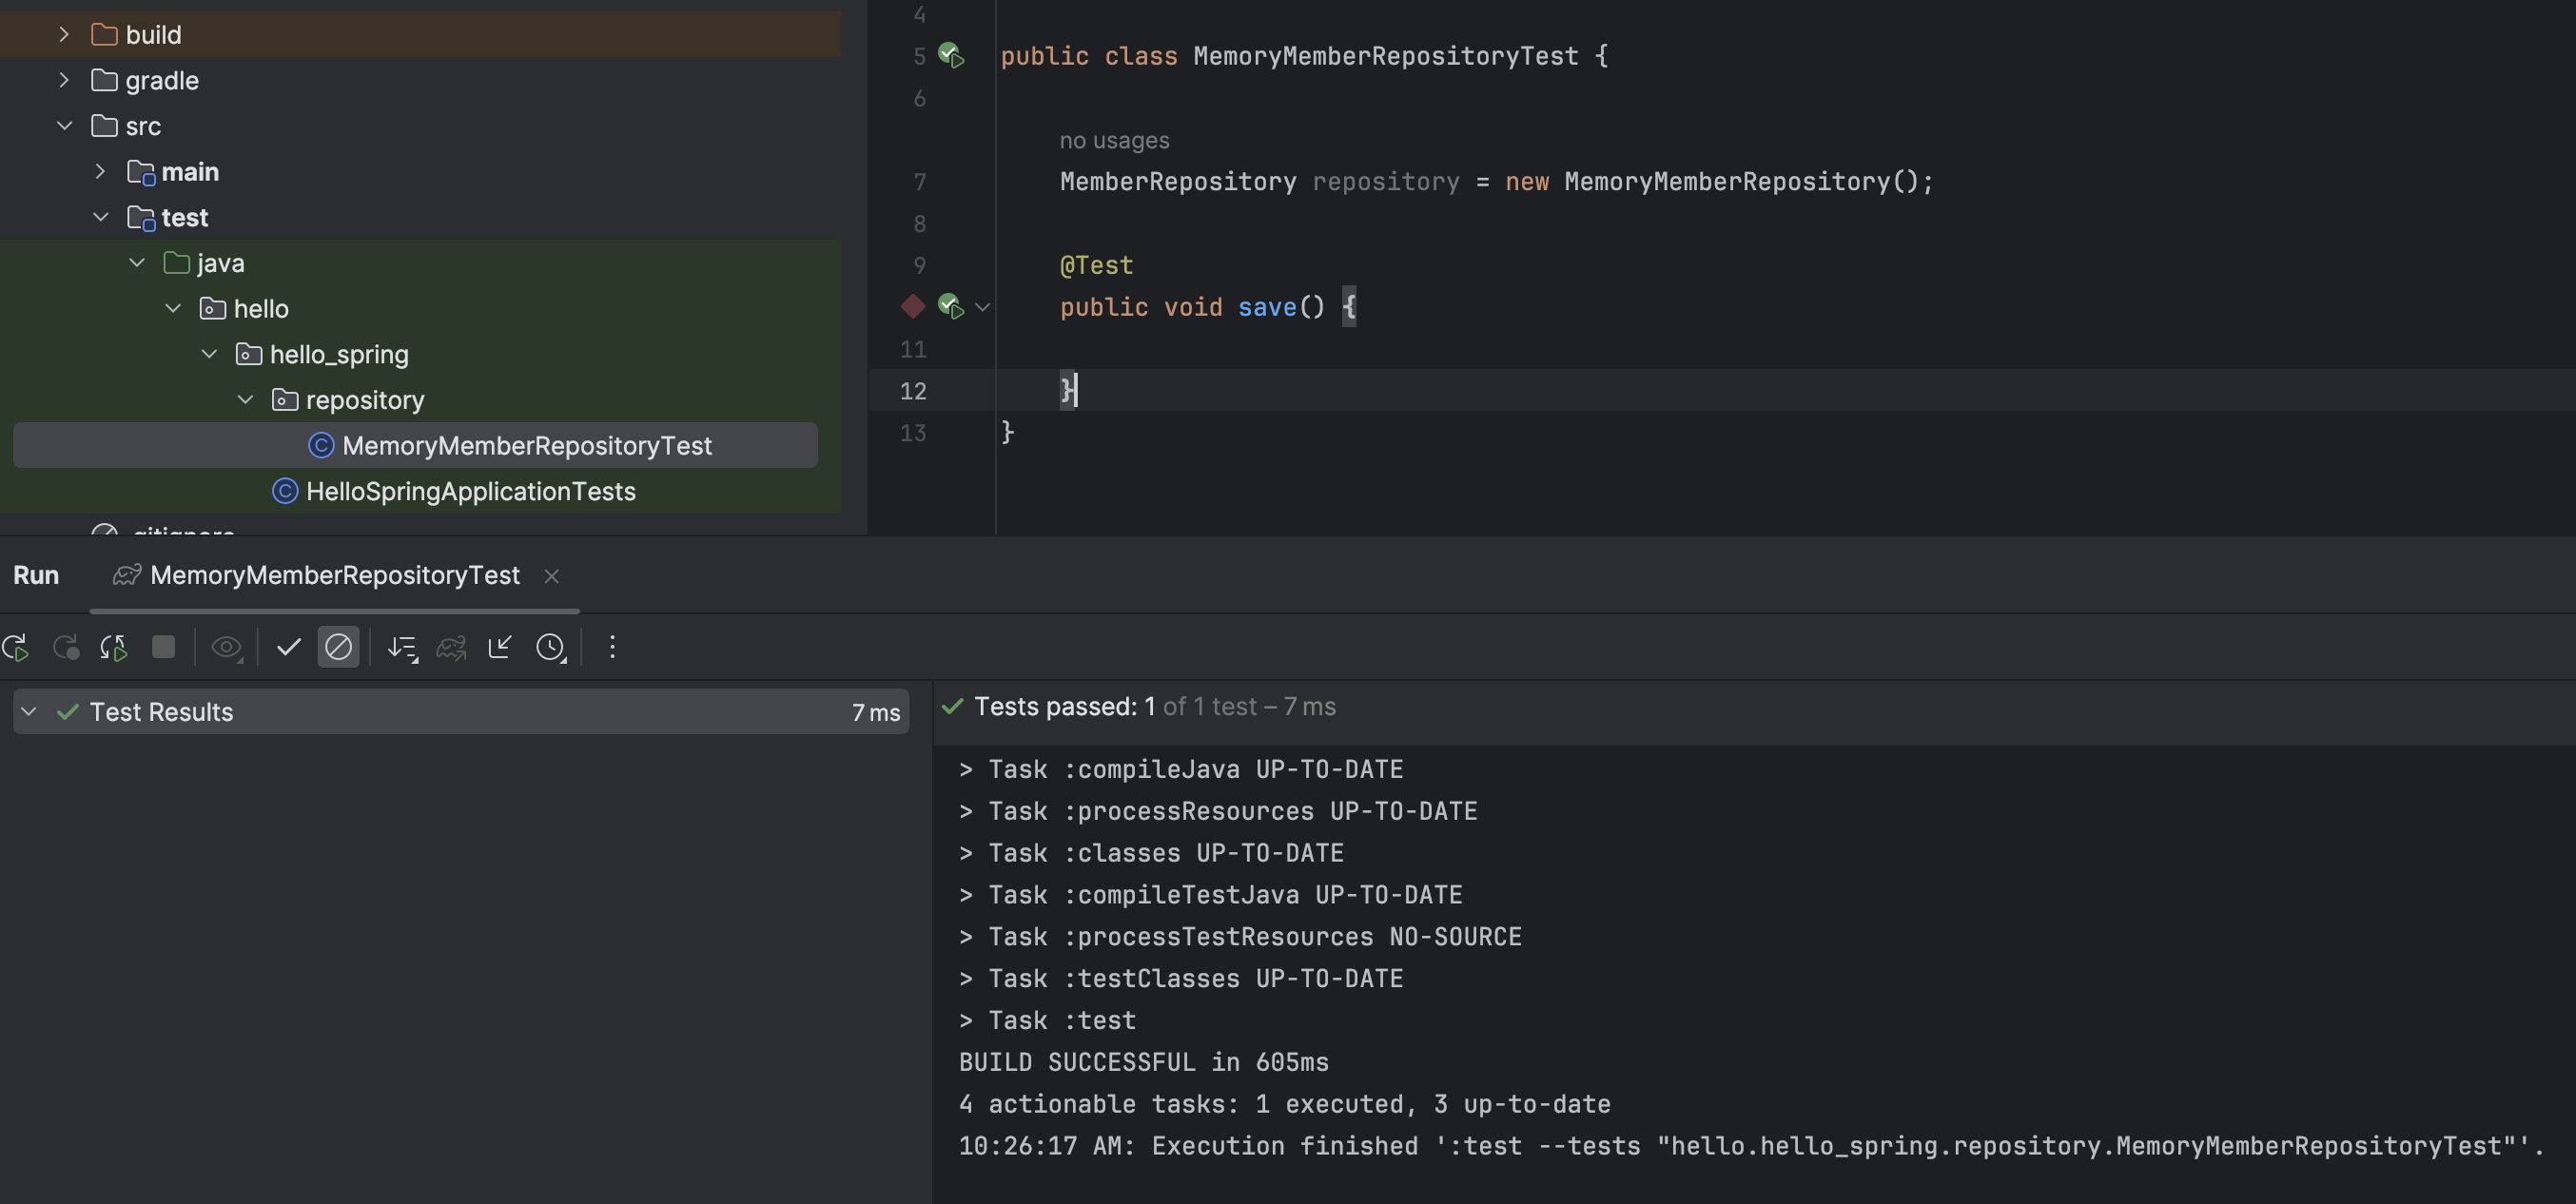Image resolution: width=2576 pixels, height=1204 pixels.
Task: Click the Rerun Failed Tests icon
Action: pos(66,648)
